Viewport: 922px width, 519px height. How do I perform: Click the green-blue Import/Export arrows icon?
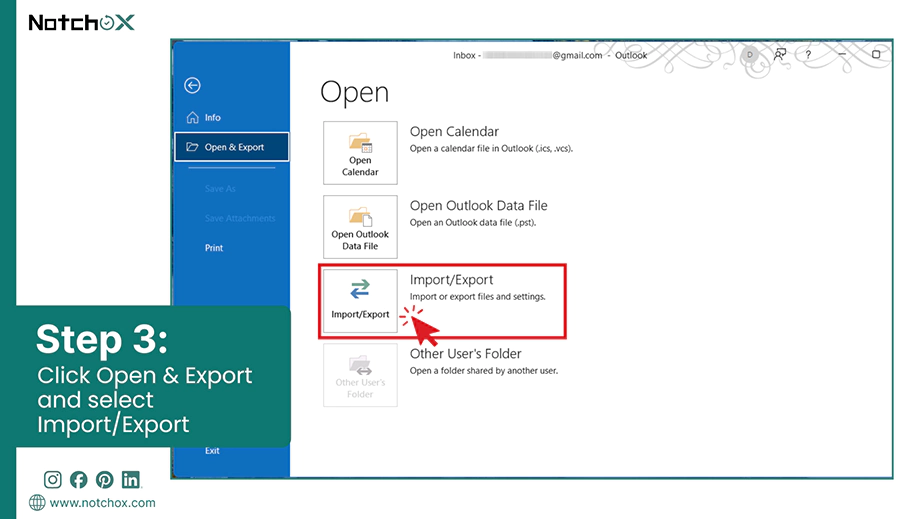[360, 289]
